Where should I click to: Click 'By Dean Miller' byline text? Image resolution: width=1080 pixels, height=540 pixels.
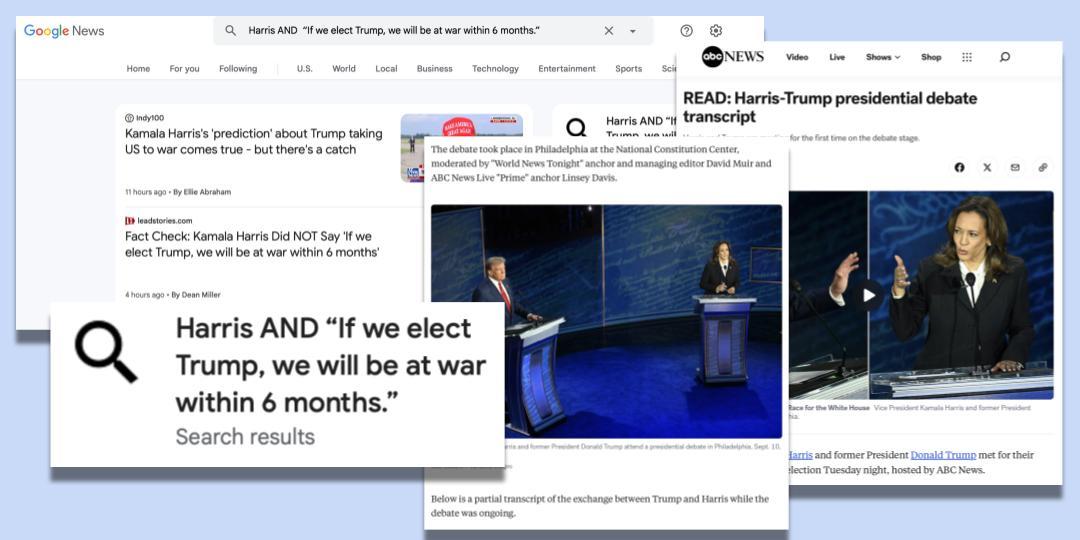click(196, 295)
